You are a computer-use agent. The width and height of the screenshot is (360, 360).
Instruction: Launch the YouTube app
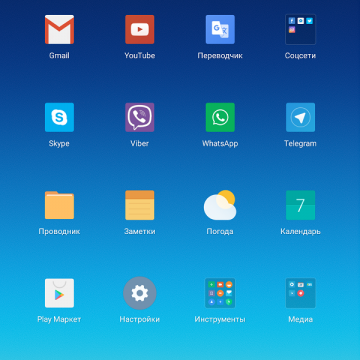(140, 29)
